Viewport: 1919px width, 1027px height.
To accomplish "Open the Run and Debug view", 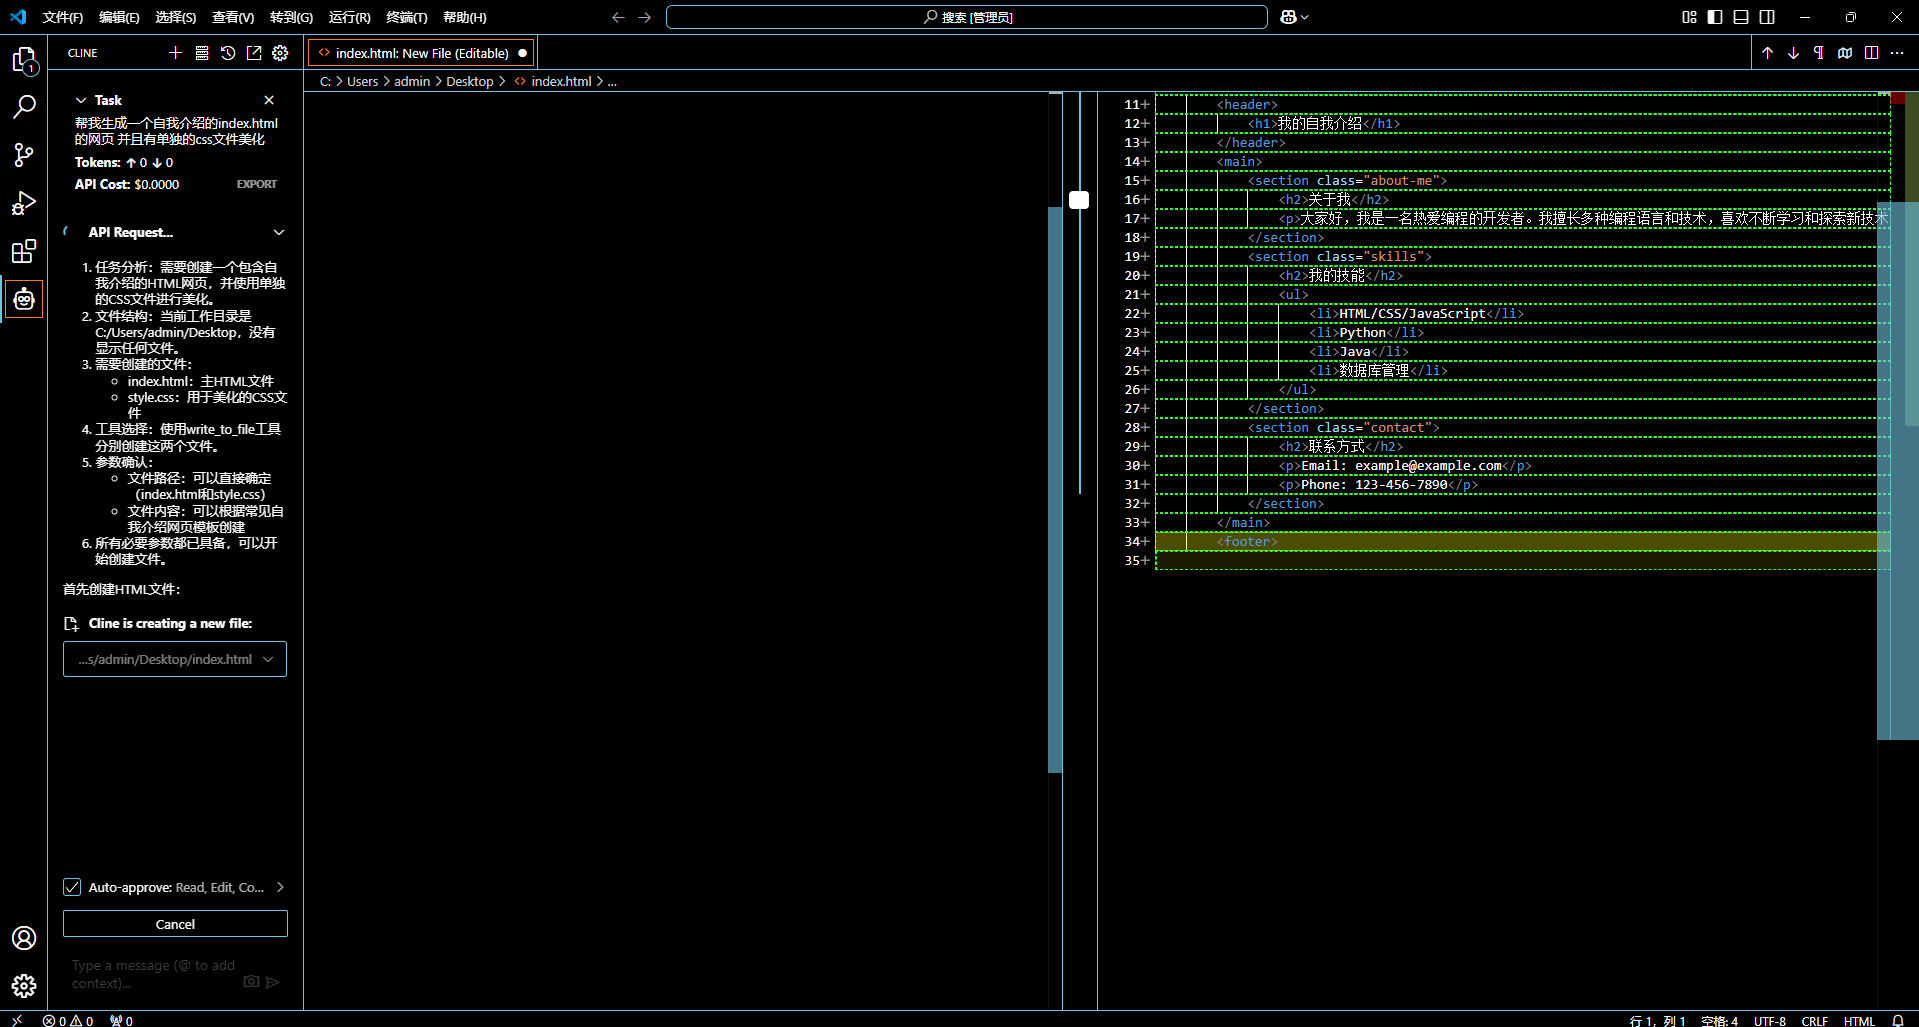I will point(24,203).
